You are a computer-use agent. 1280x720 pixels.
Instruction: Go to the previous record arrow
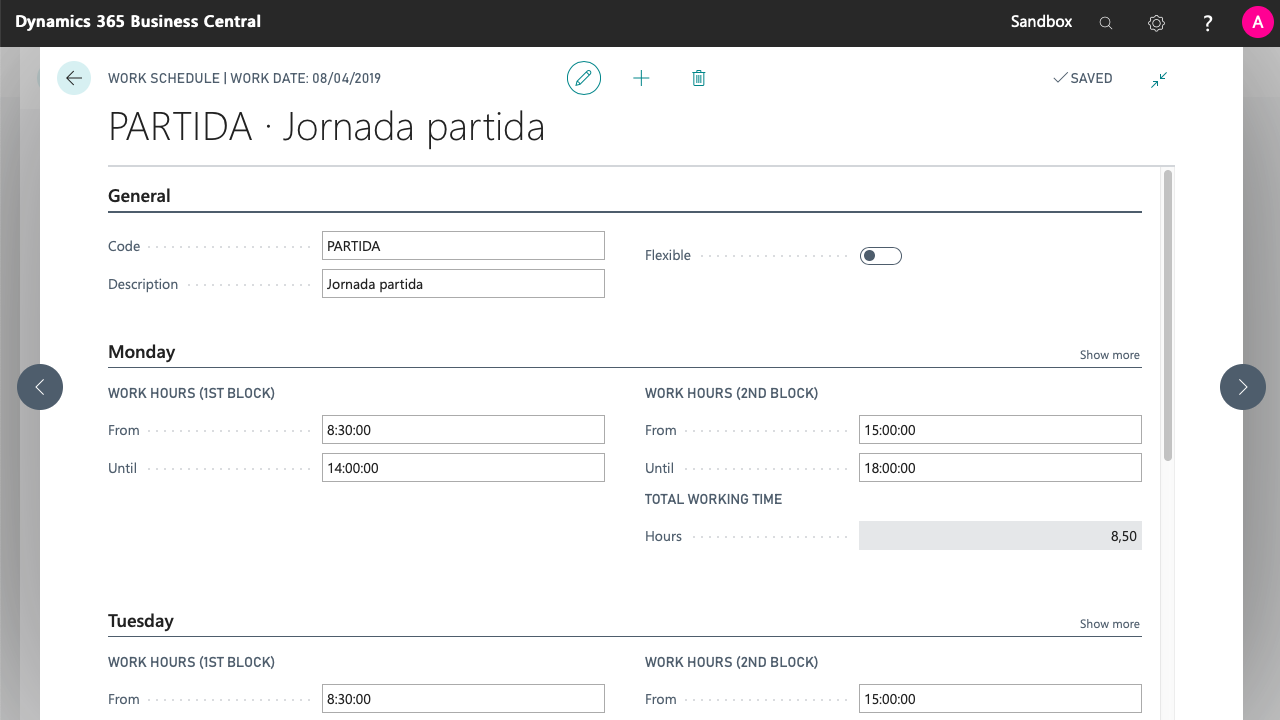pyautogui.click(x=40, y=387)
